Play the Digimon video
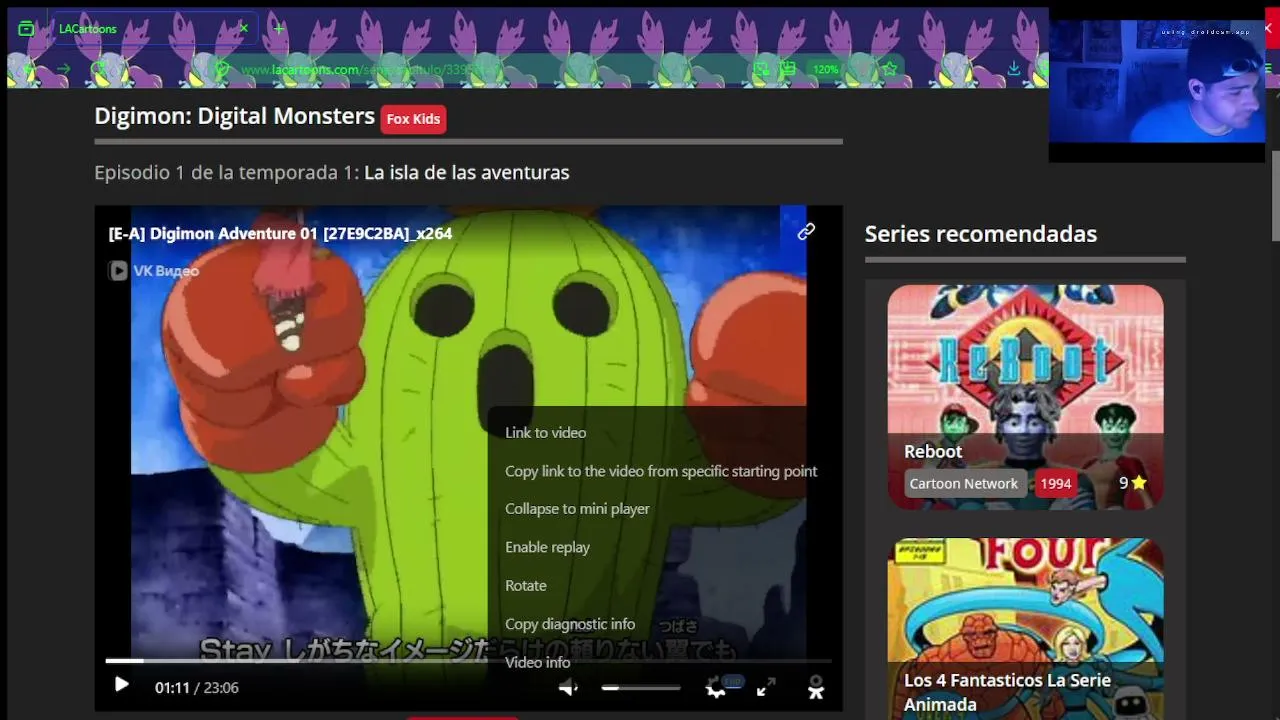Image resolution: width=1280 pixels, height=720 pixels. coord(121,685)
